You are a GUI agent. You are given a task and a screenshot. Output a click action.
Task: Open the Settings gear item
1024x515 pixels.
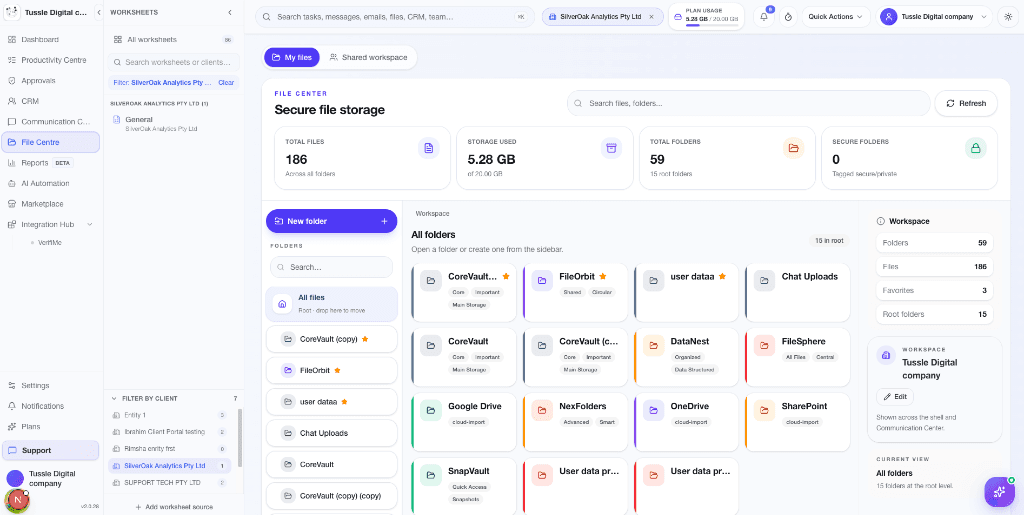pyautogui.click(x=51, y=386)
